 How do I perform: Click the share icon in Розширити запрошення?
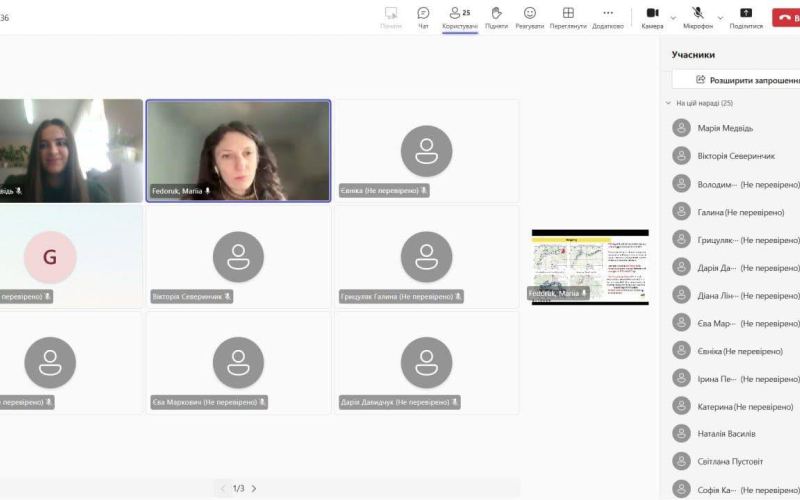tap(701, 80)
